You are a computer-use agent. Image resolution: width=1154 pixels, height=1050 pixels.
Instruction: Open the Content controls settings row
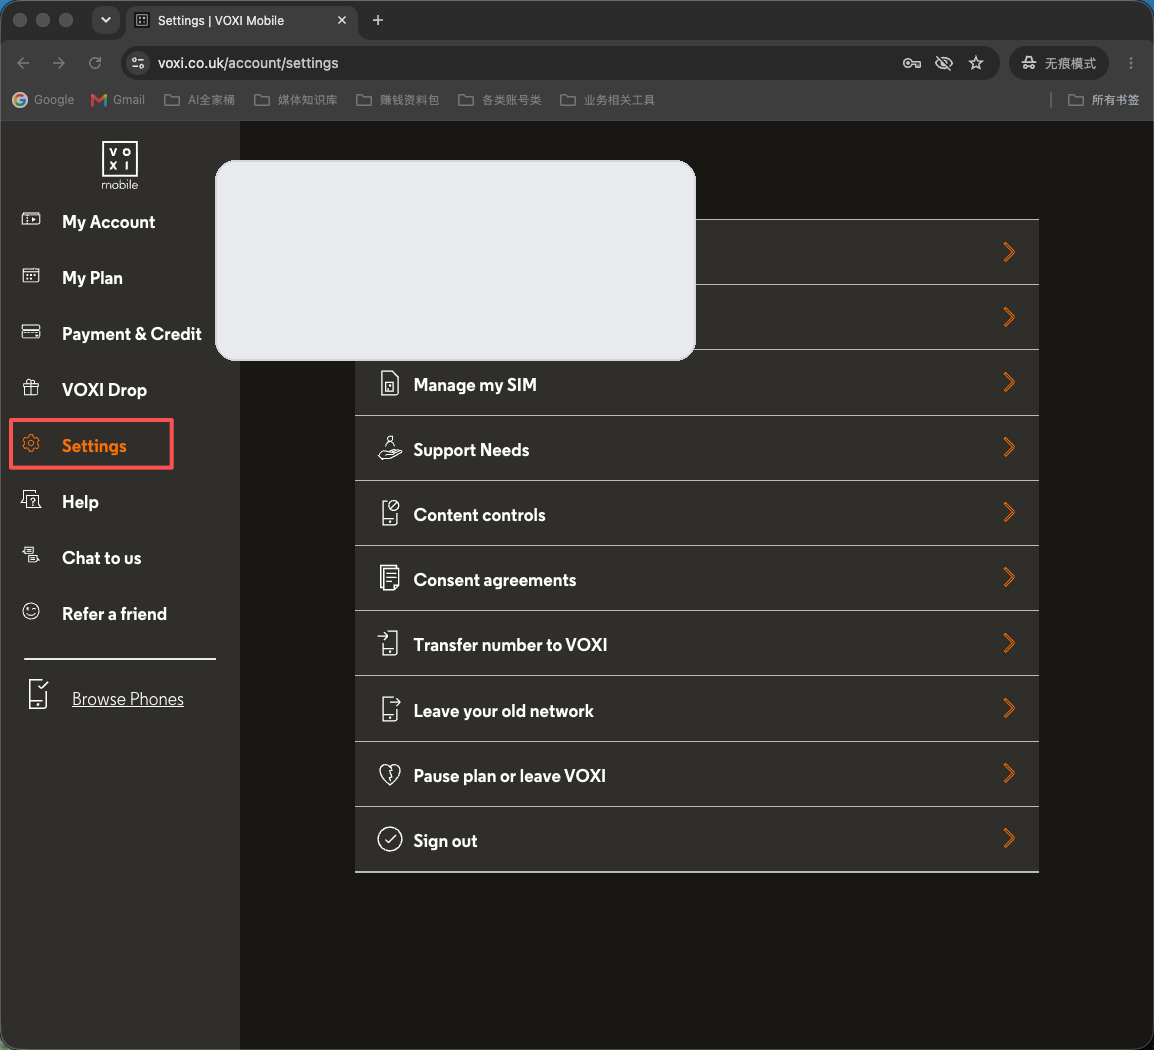pos(696,513)
